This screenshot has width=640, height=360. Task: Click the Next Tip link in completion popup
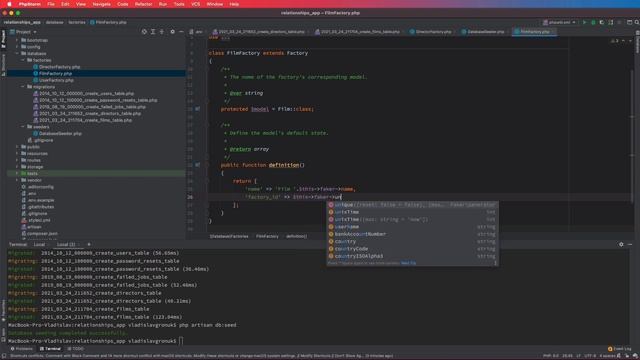[x=408, y=263]
